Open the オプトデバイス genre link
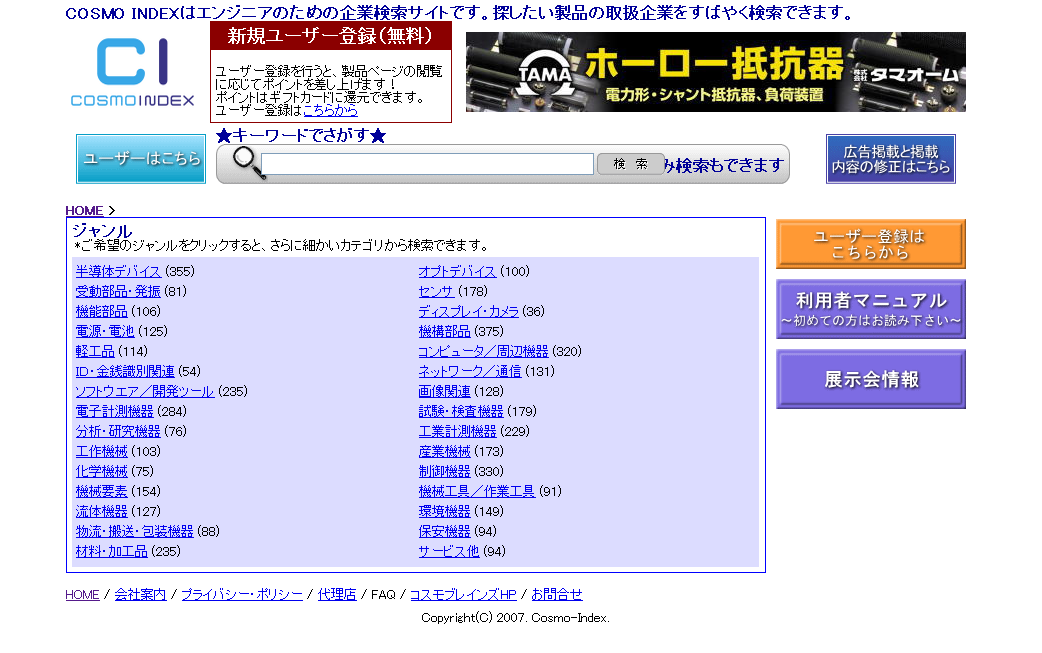This screenshot has height=653, width=1042. tap(457, 272)
